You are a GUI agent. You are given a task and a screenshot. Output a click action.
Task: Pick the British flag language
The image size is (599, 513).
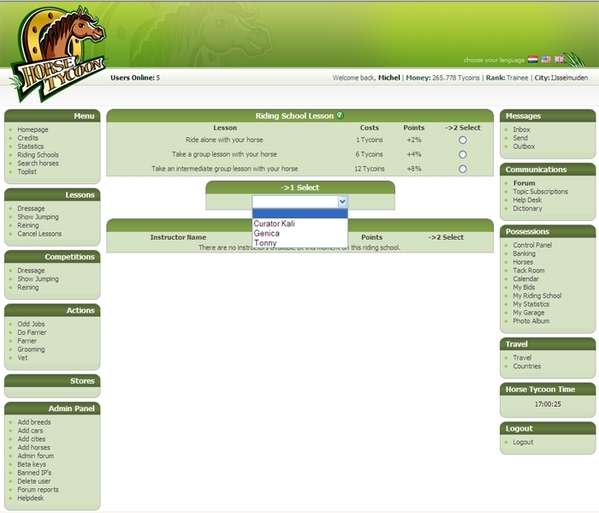tap(559, 59)
